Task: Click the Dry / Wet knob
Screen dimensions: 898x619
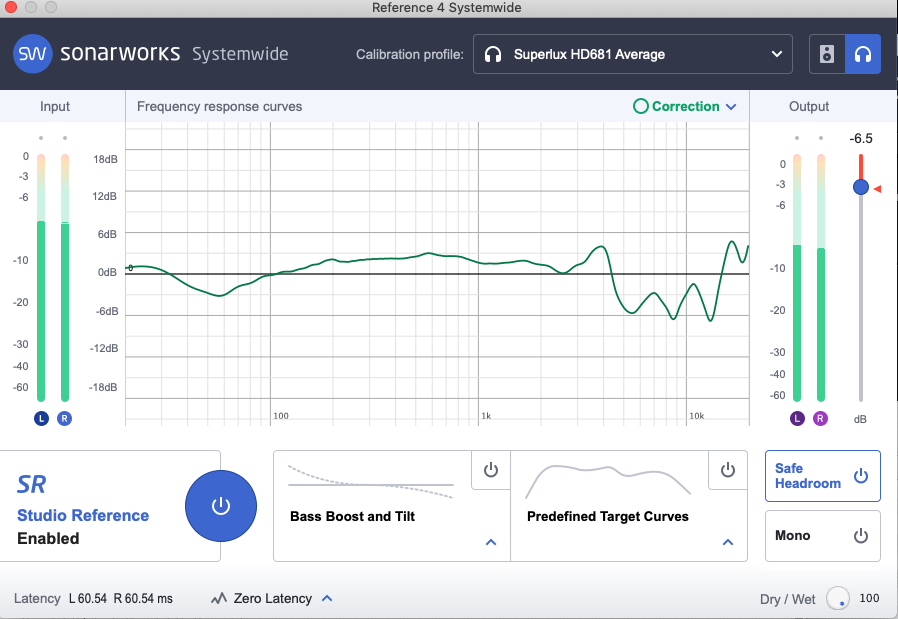Action: [x=837, y=598]
